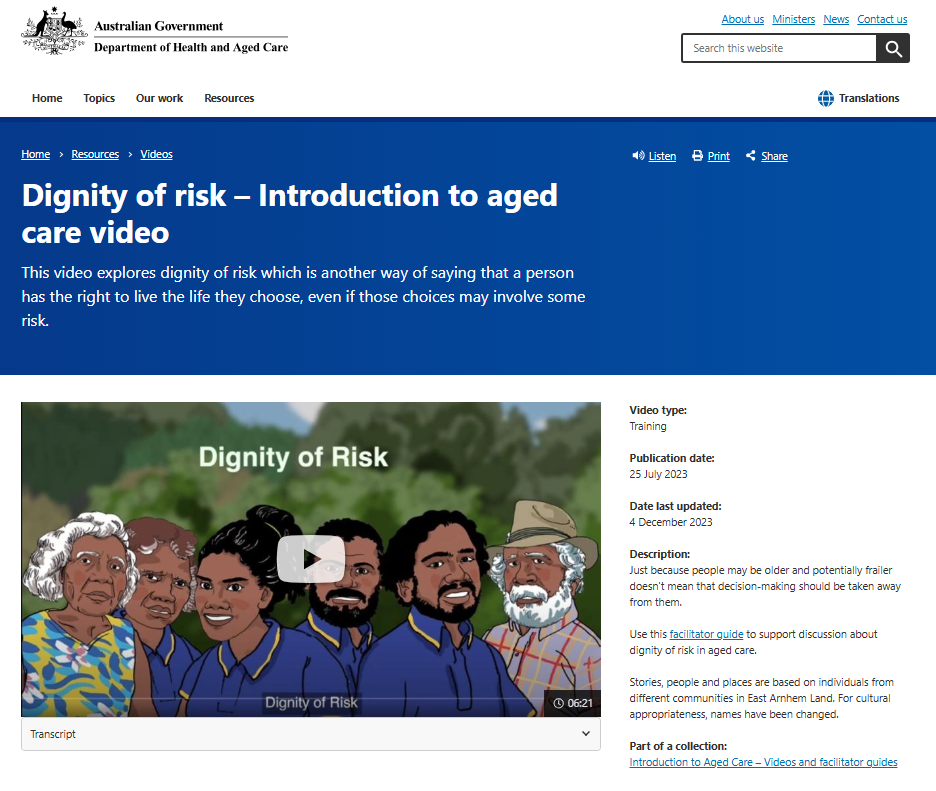Click the clock icon showing video duration
Image resolution: width=936 pixels, height=791 pixels.
[x=557, y=703]
